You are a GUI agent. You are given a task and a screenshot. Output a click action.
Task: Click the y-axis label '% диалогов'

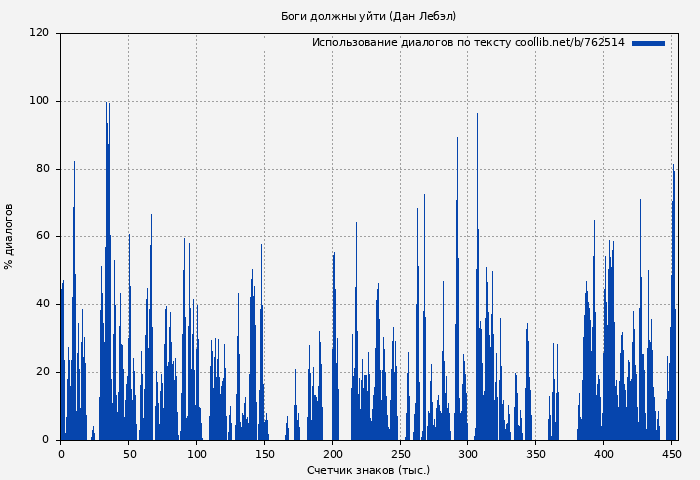9,236
